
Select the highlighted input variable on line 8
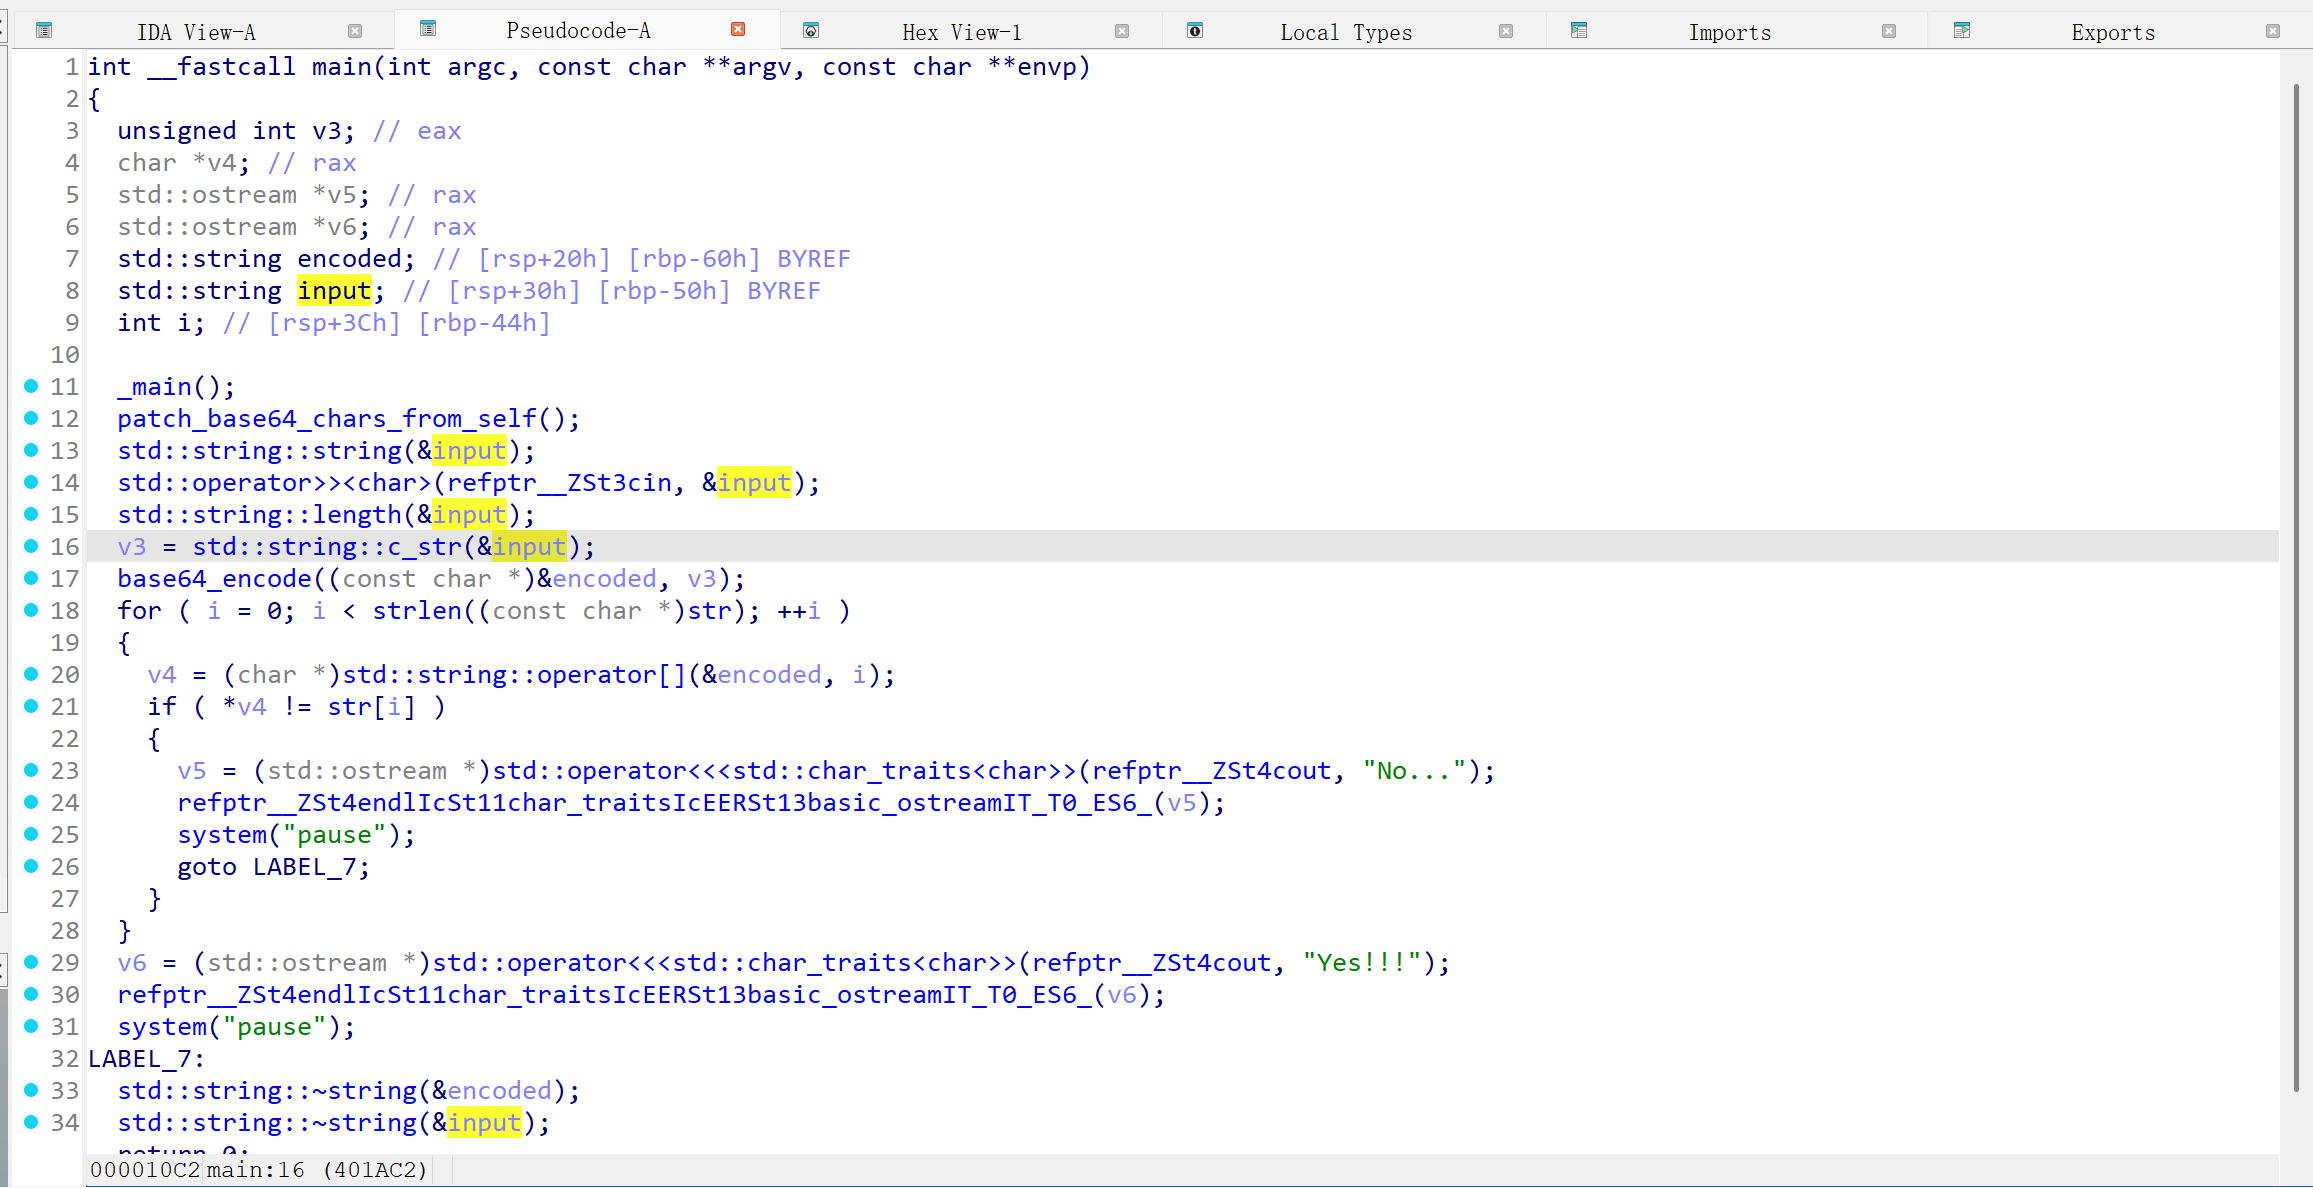[335, 290]
